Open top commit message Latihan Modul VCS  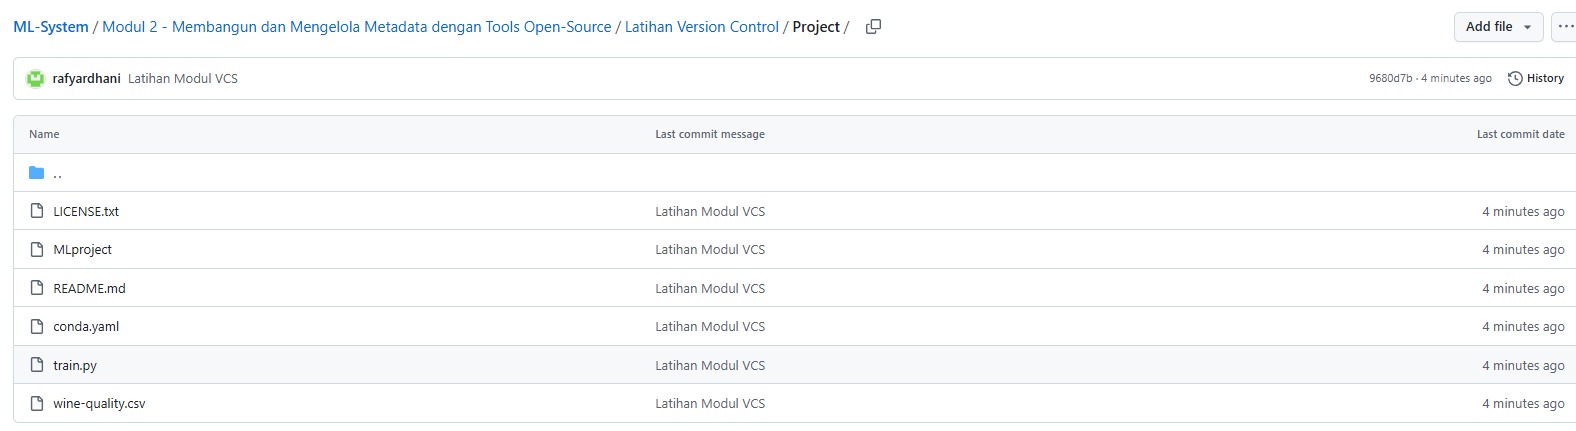[x=183, y=78]
